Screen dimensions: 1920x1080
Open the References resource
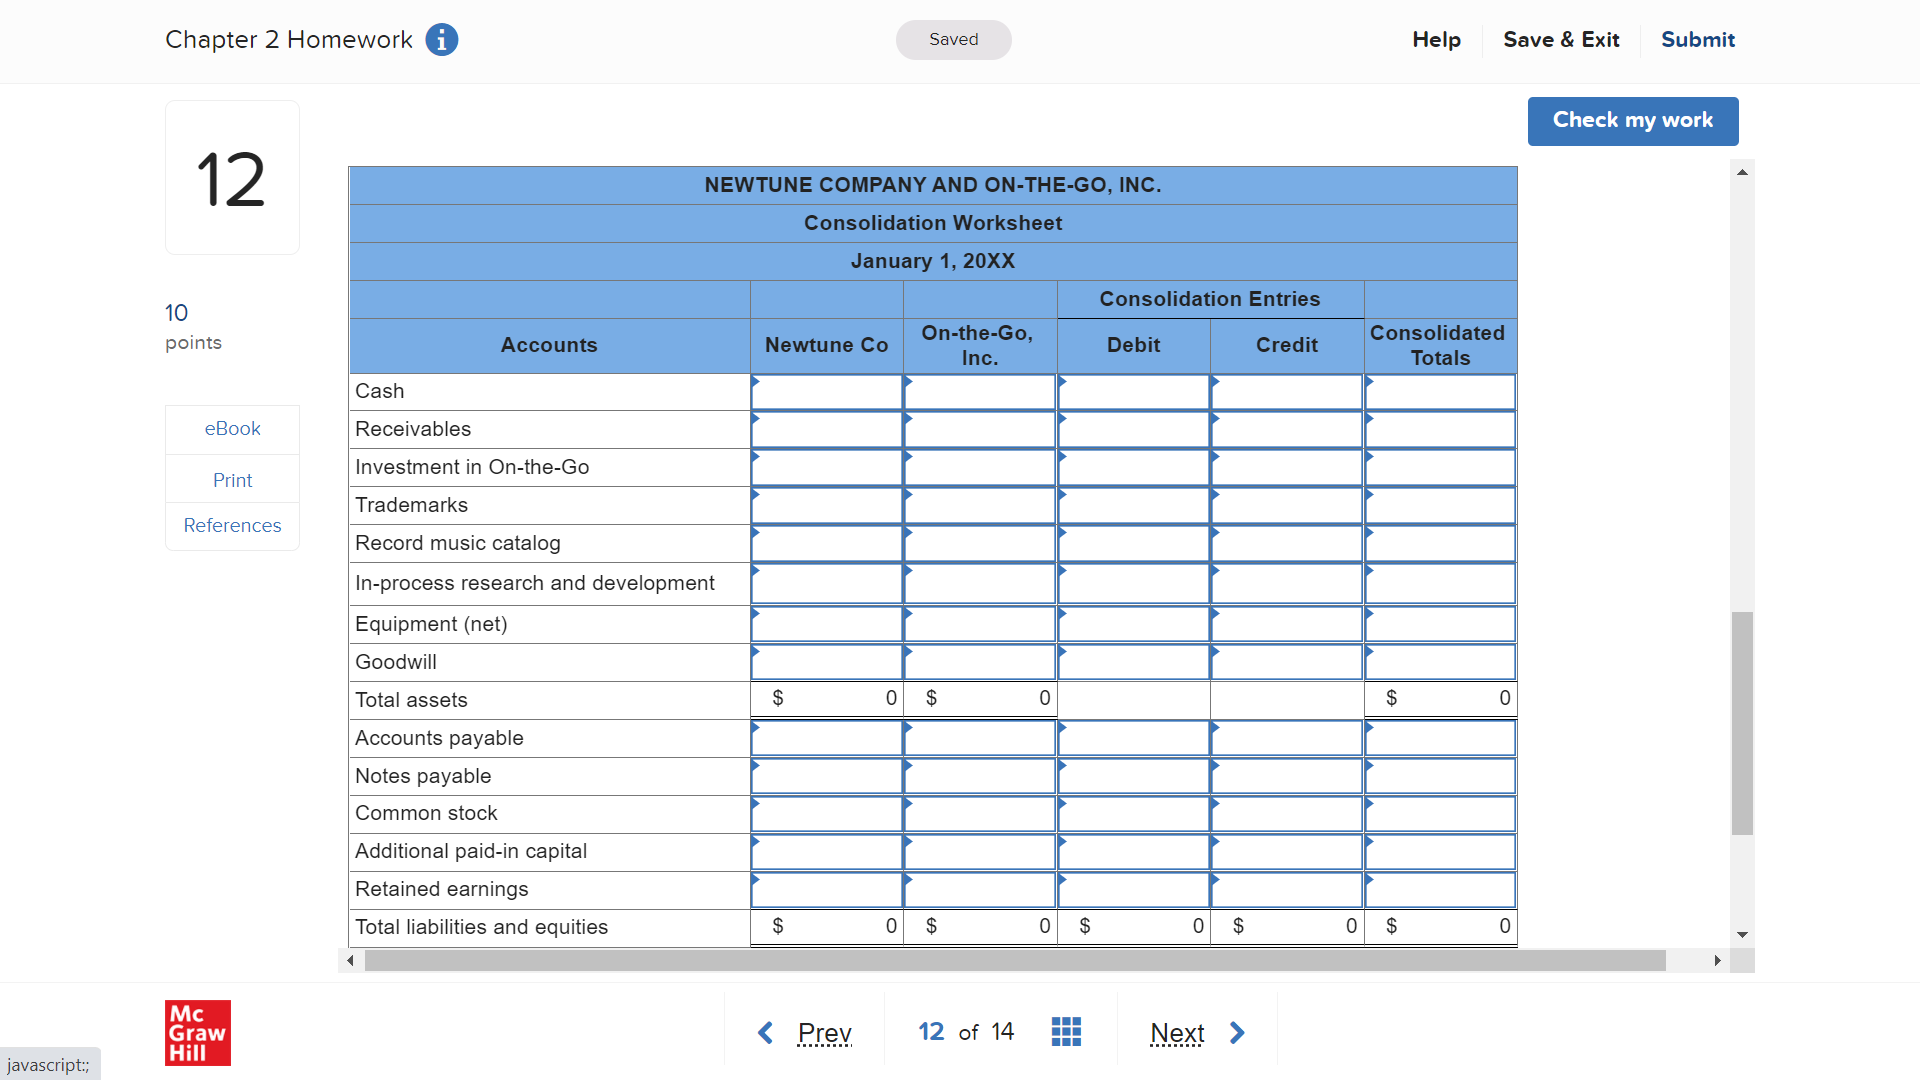click(x=232, y=526)
